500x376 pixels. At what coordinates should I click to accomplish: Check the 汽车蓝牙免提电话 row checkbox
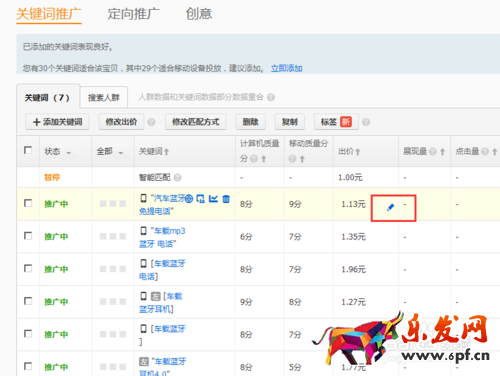pos(28,203)
